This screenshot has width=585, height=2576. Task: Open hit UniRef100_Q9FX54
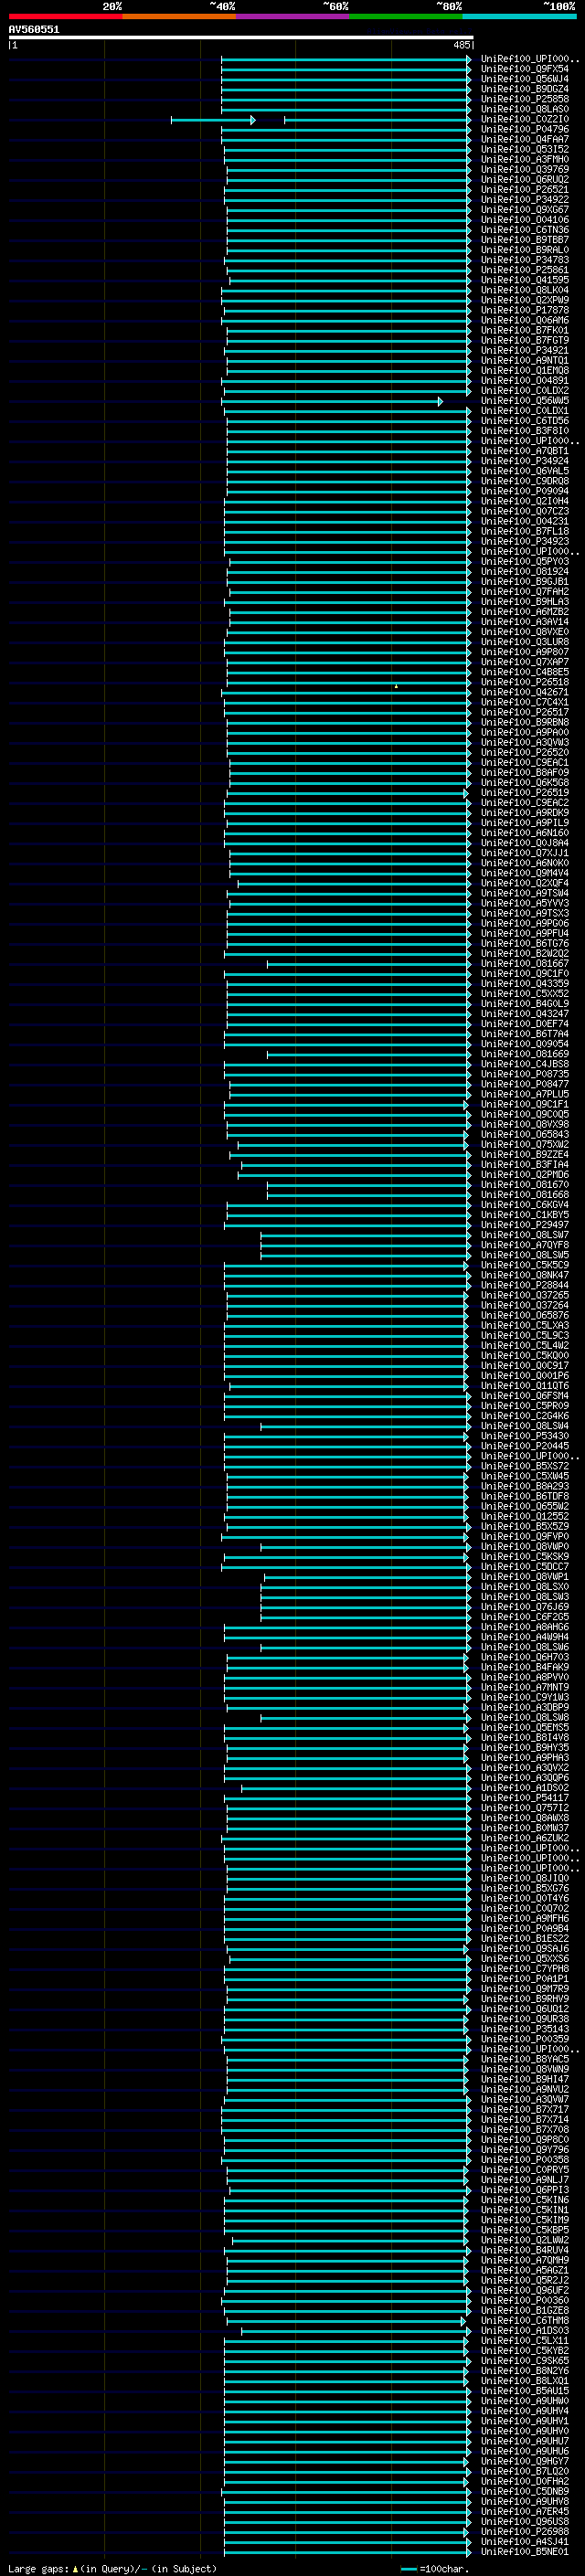click(x=524, y=69)
